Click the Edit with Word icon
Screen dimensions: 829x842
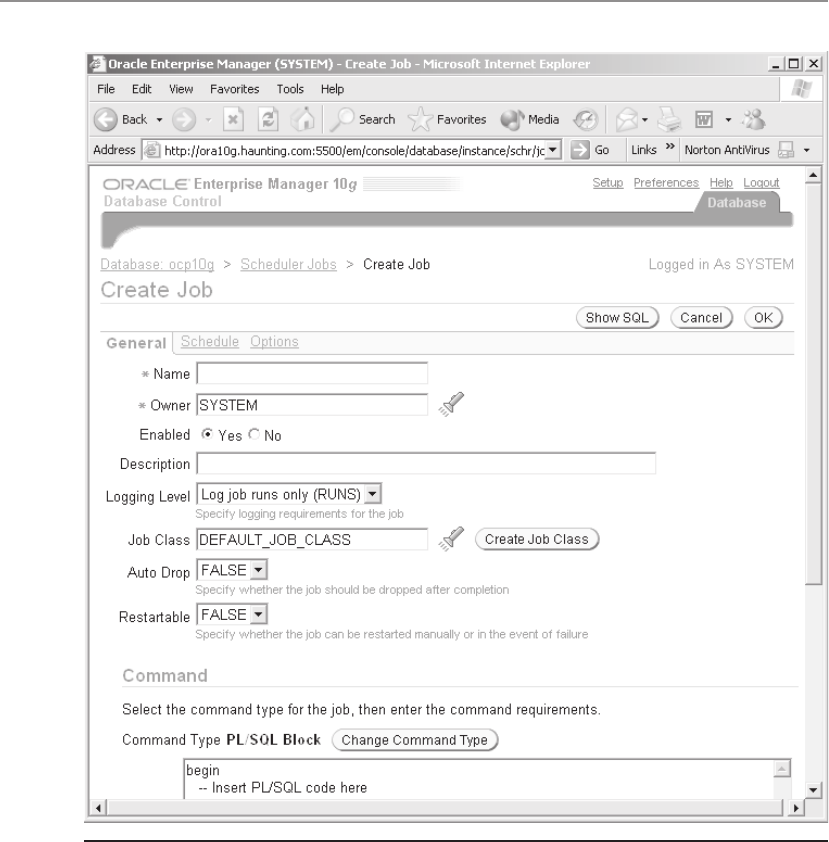pyautogui.click(x=704, y=119)
